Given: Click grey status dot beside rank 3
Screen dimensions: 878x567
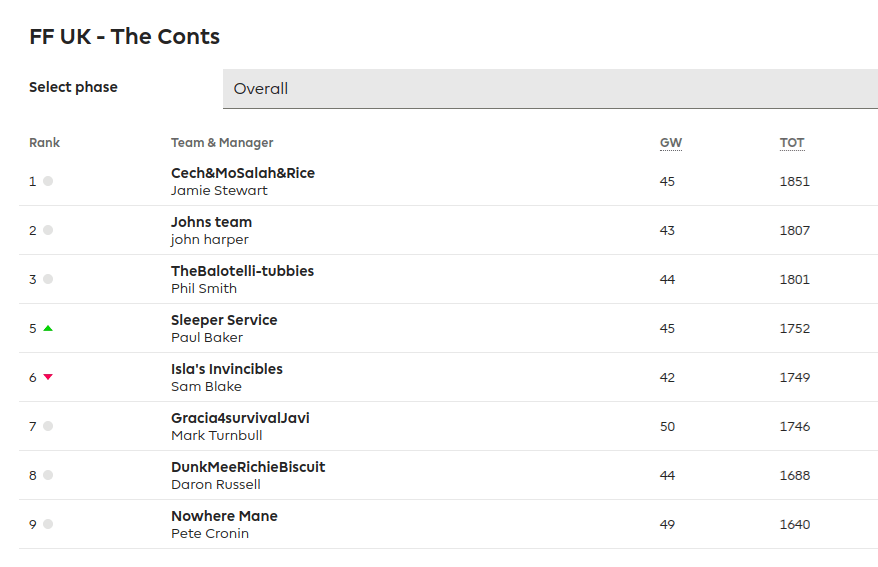Looking at the screenshot, I should (48, 279).
